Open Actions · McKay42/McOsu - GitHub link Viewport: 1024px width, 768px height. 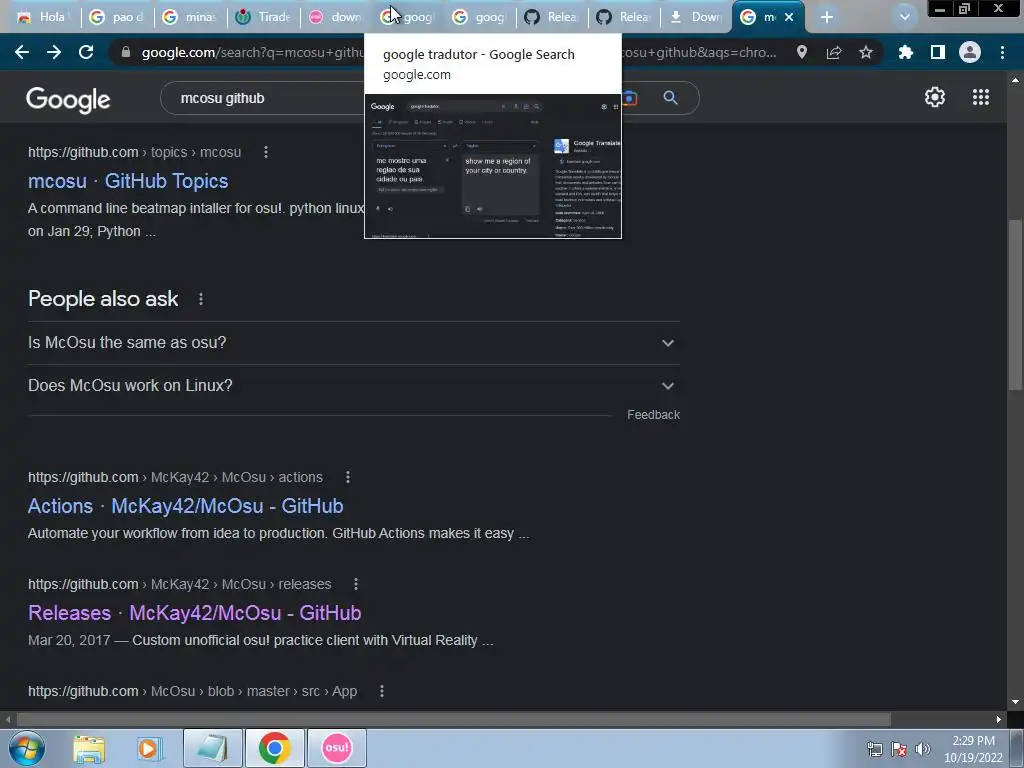(x=185, y=506)
